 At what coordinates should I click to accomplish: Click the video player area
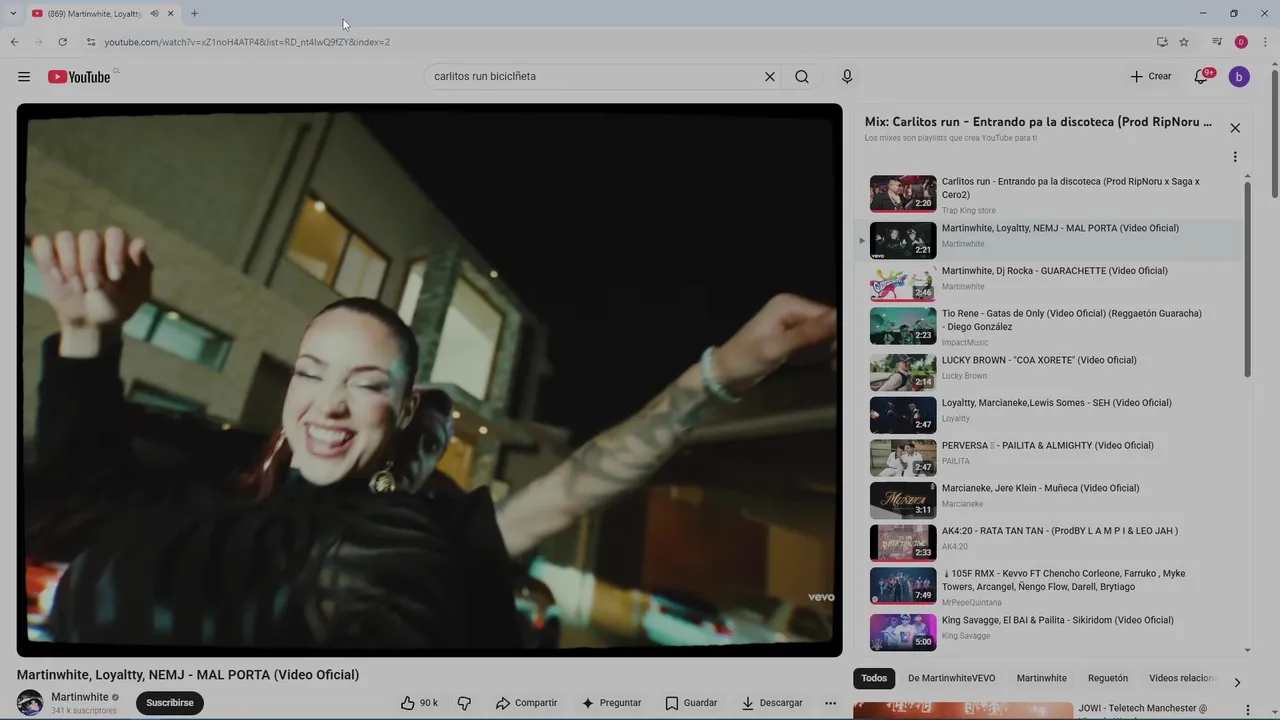pyautogui.click(x=429, y=380)
